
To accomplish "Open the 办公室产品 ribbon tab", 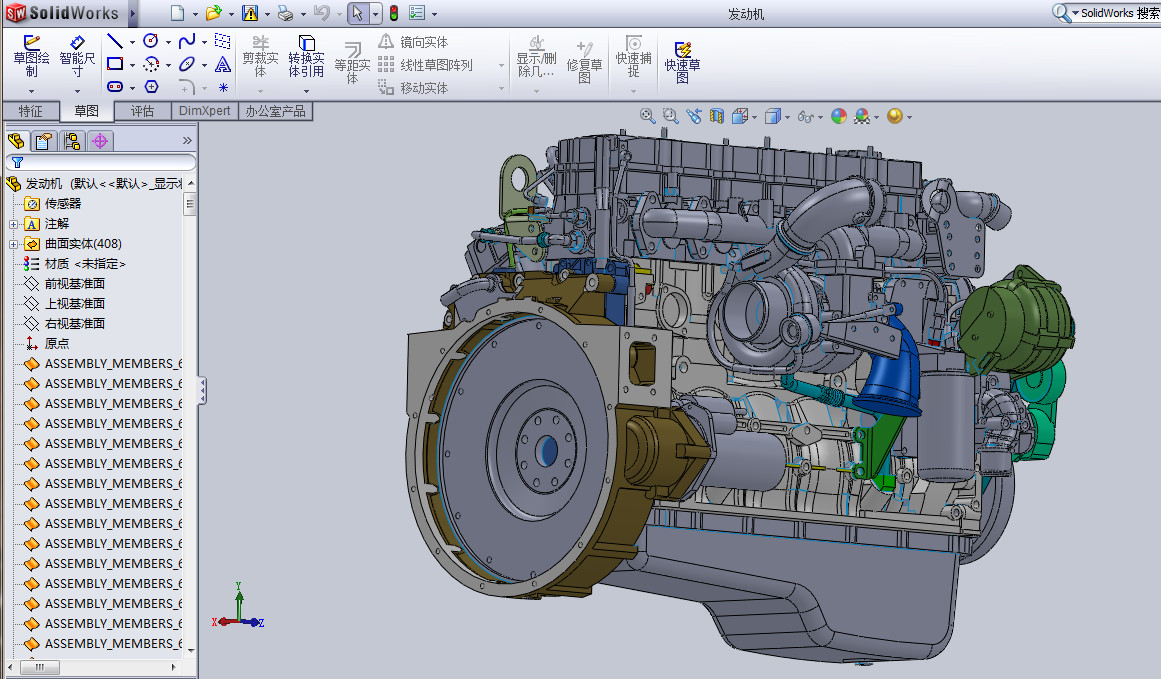I will click(x=275, y=111).
